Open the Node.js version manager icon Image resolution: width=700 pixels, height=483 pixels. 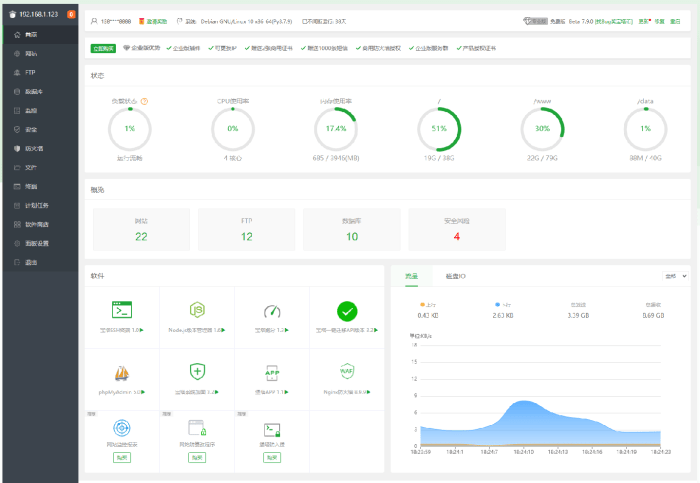(197, 310)
